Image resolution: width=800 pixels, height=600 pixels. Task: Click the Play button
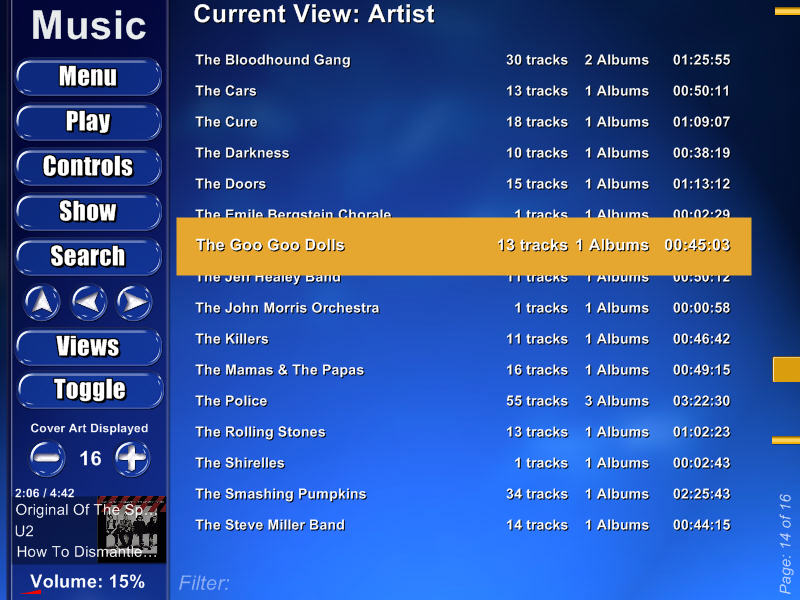88,121
